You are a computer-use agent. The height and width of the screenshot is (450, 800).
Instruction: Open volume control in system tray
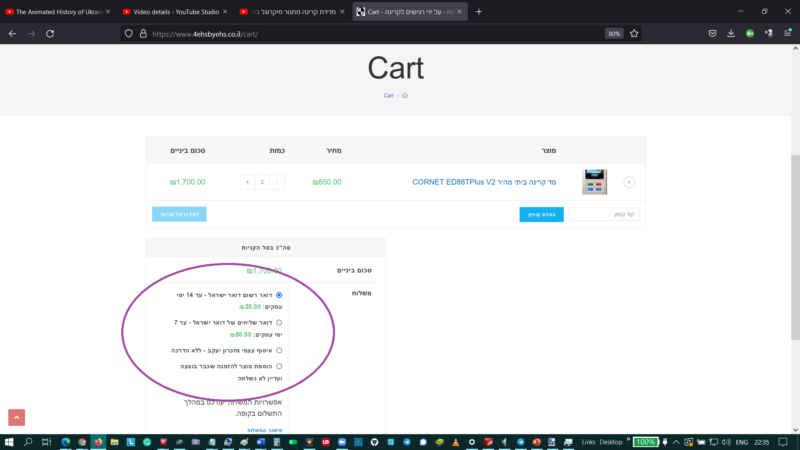coord(726,442)
